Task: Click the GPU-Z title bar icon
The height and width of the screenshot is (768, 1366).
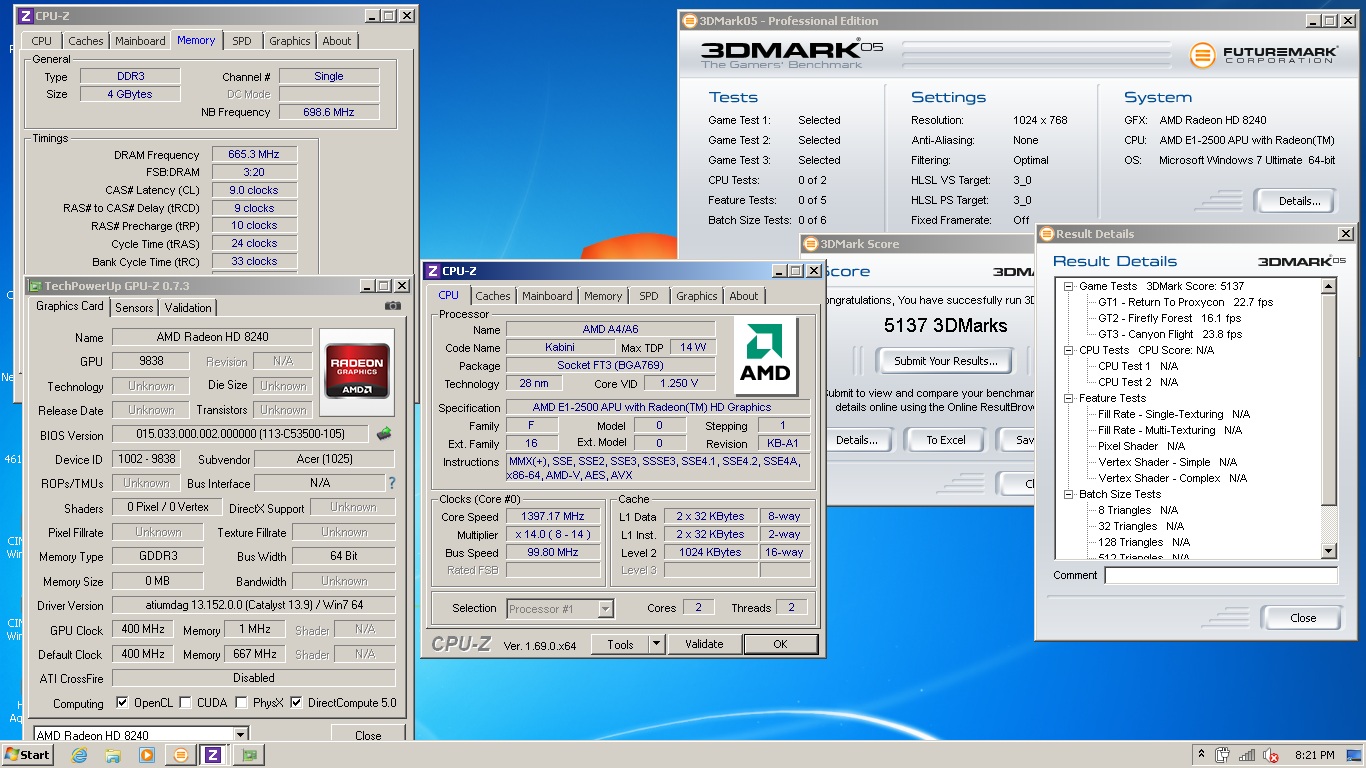Action: tap(35, 286)
